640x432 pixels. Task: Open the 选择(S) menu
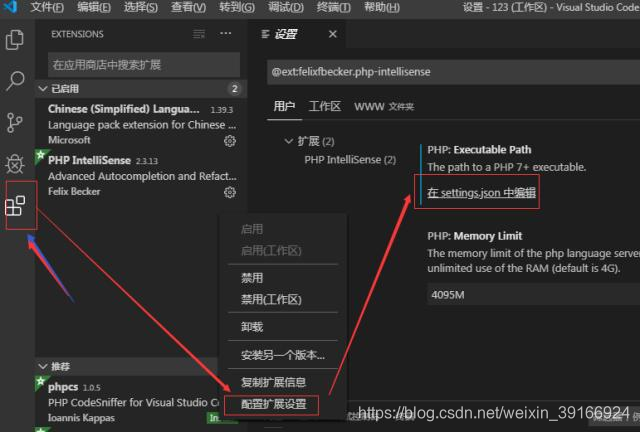[141, 7]
